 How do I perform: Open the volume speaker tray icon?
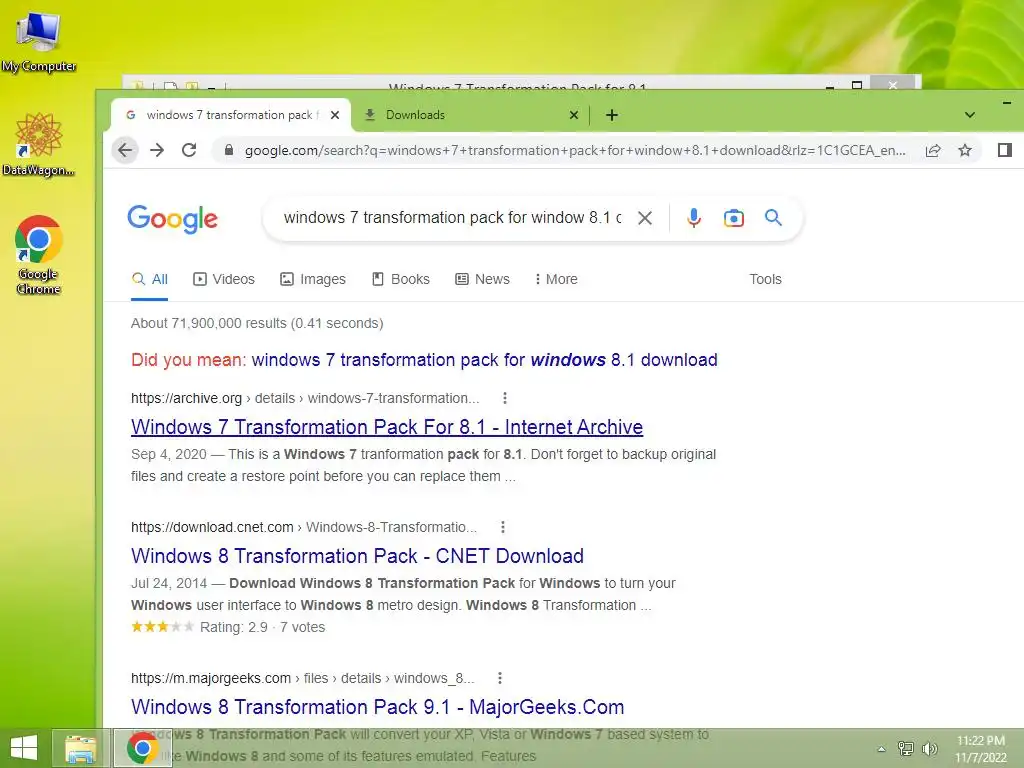click(929, 748)
